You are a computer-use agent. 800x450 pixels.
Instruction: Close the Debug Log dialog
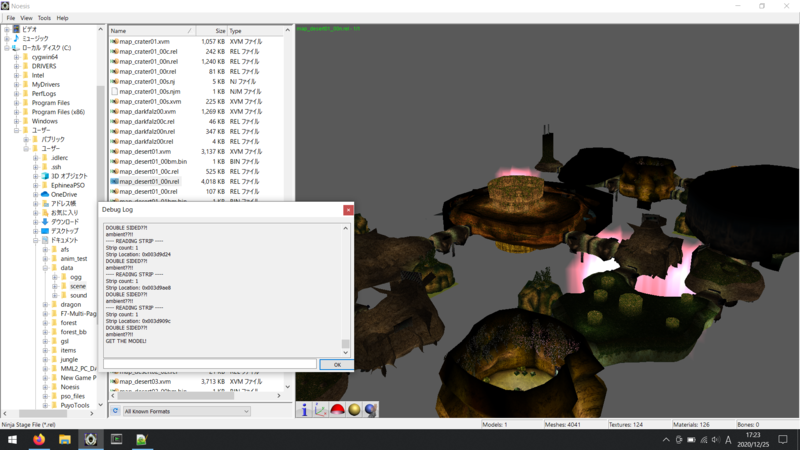pyautogui.click(x=348, y=210)
